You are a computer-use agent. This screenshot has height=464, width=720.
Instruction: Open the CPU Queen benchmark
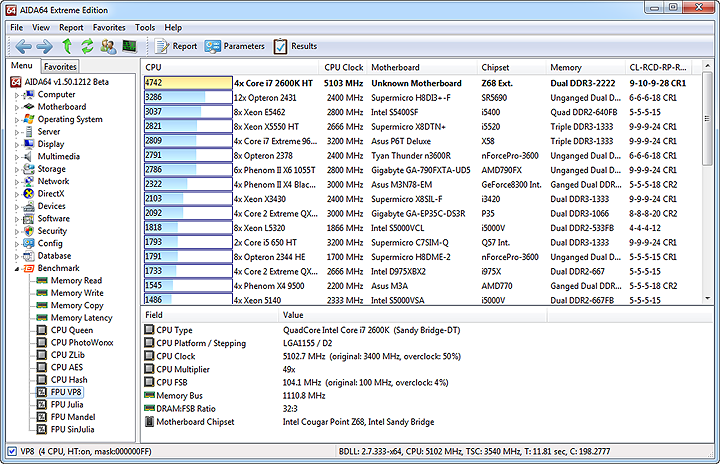(x=72, y=330)
